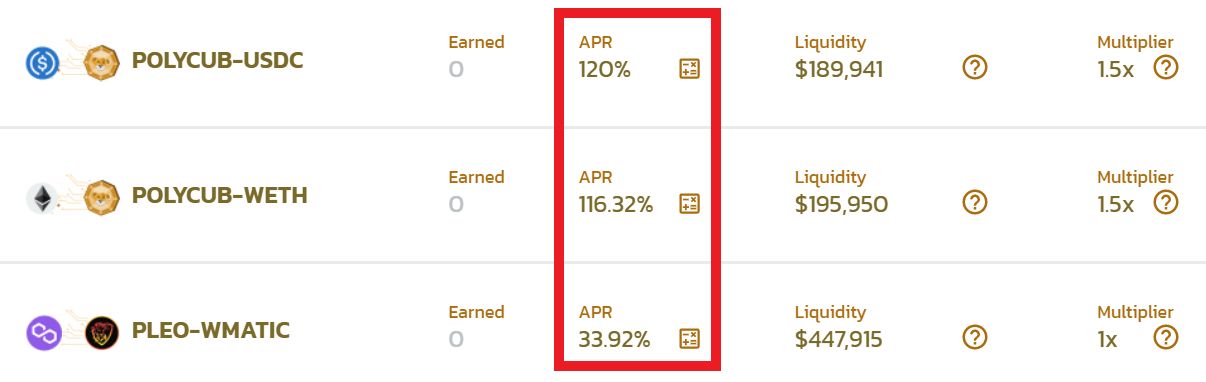Open APR calculator for PLEO-WMATIC

(689, 338)
